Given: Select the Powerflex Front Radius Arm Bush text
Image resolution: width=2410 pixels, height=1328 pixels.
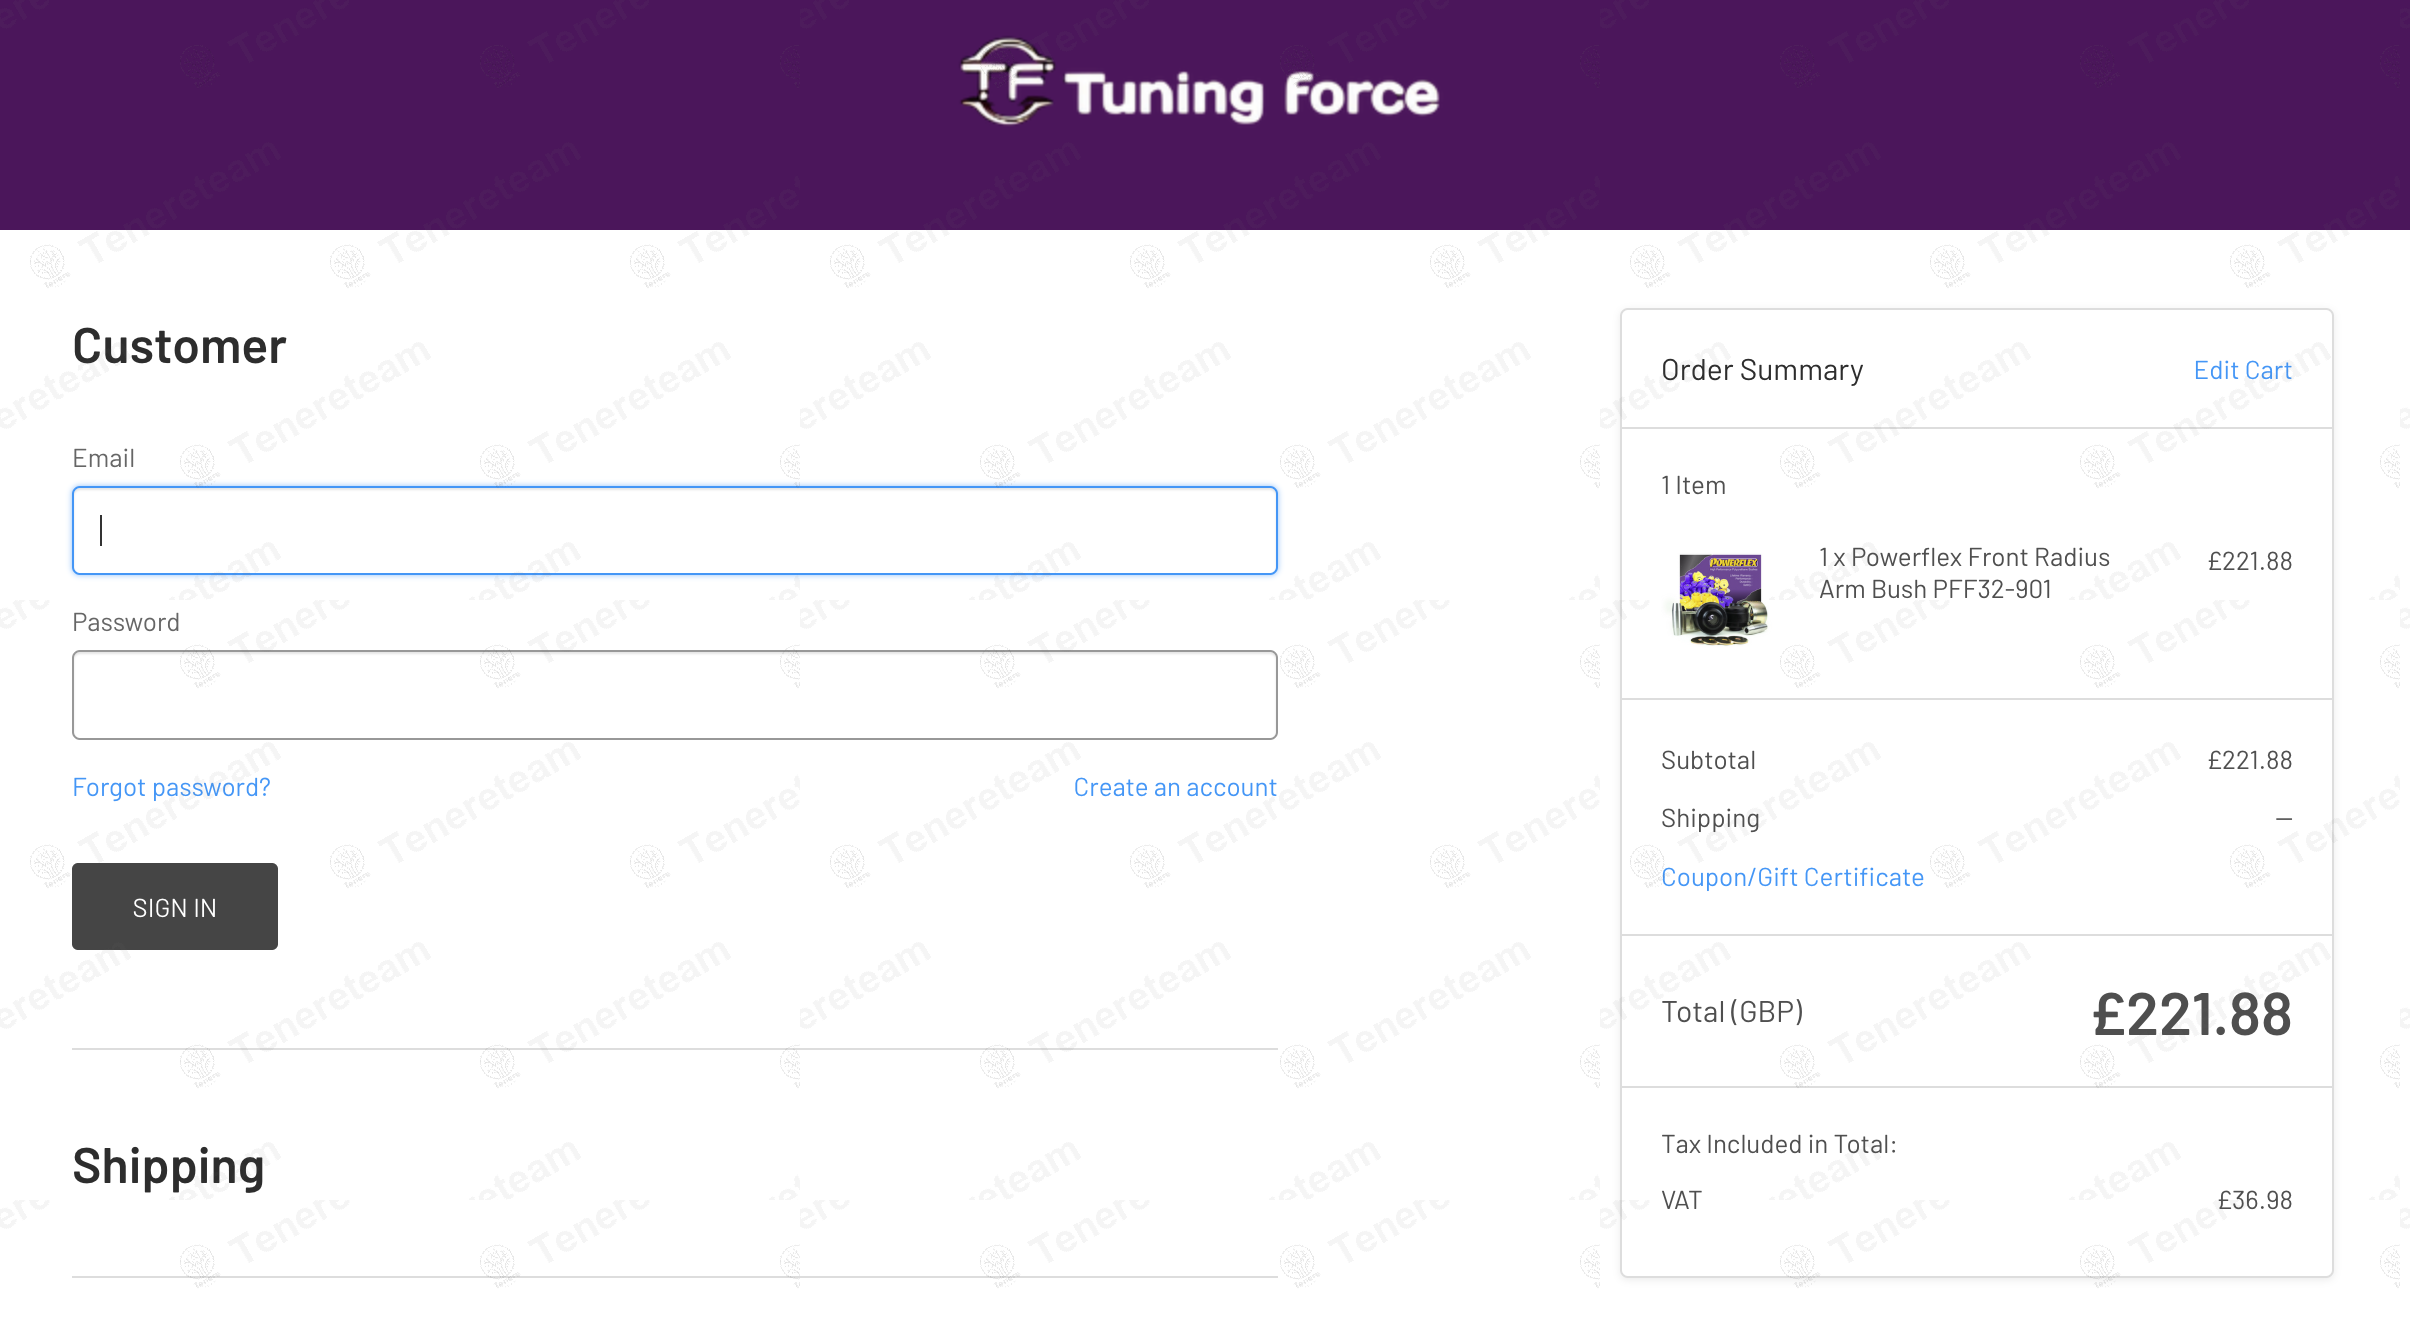Looking at the screenshot, I should pos(1964,573).
